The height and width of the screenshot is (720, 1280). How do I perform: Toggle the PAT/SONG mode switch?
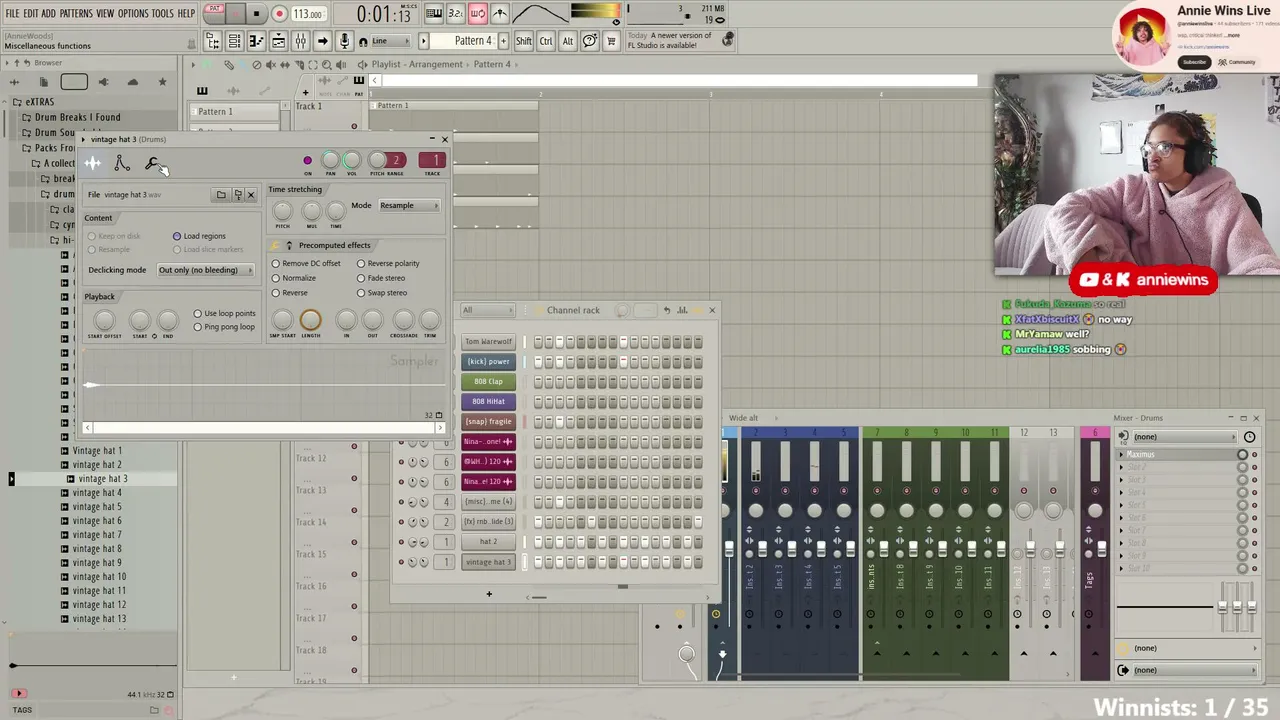coord(214,13)
